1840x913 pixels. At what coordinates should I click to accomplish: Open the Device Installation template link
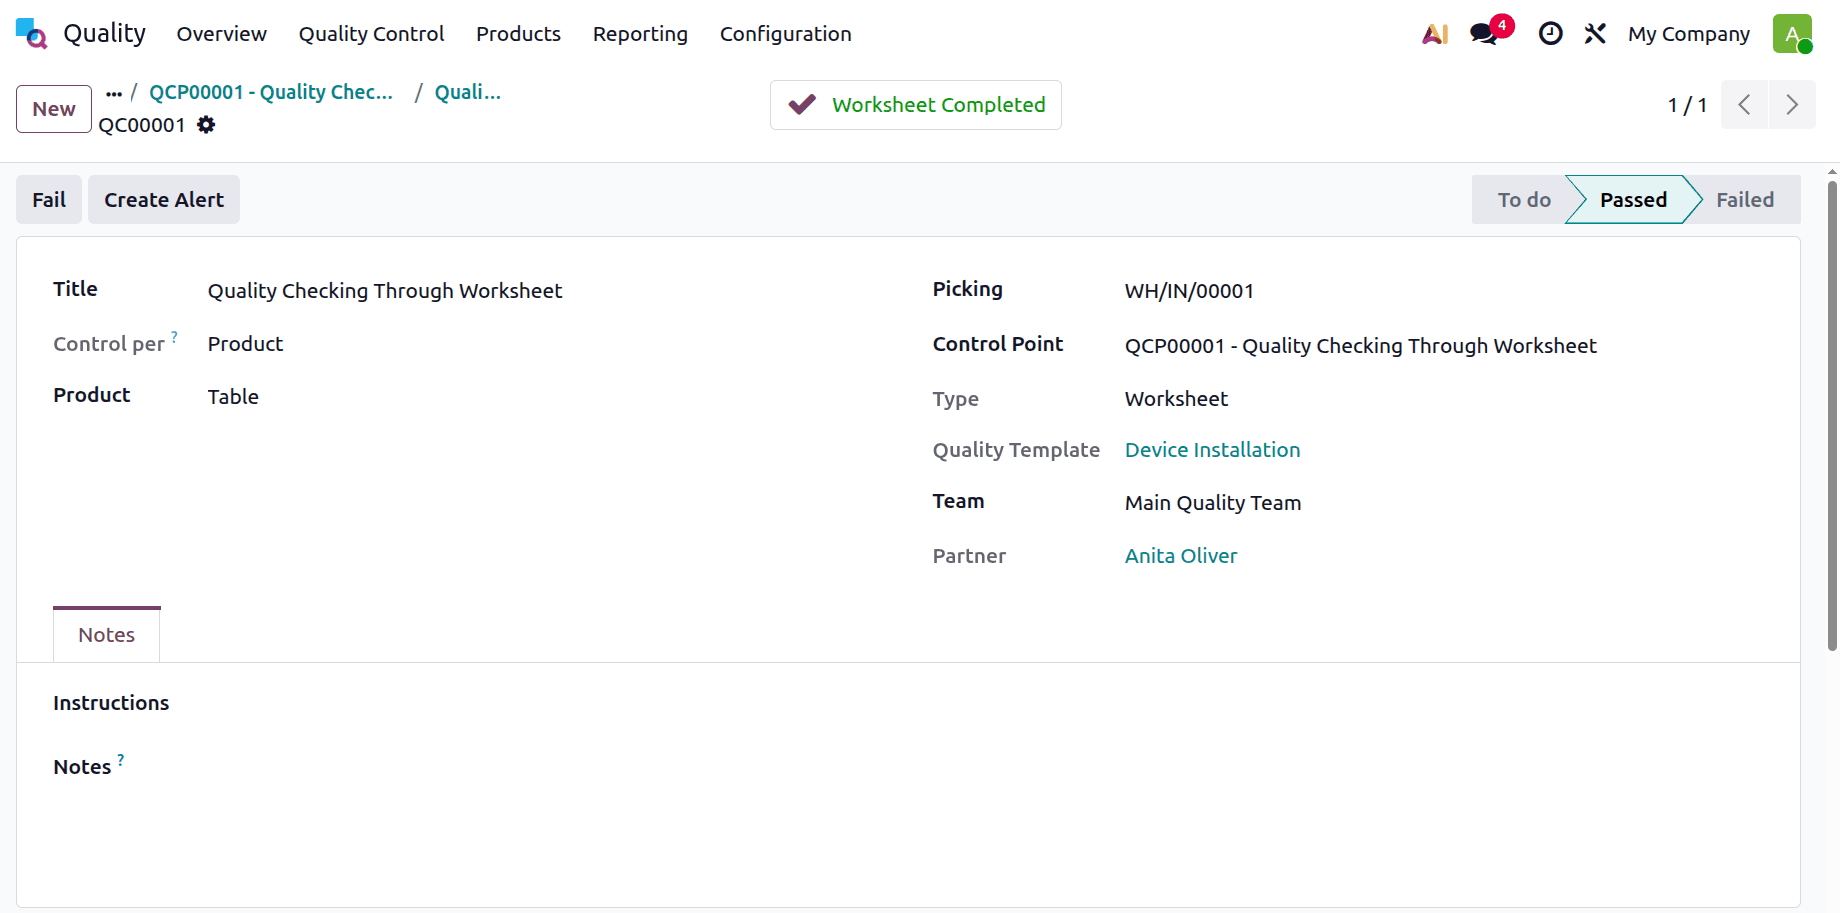tap(1212, 450)
